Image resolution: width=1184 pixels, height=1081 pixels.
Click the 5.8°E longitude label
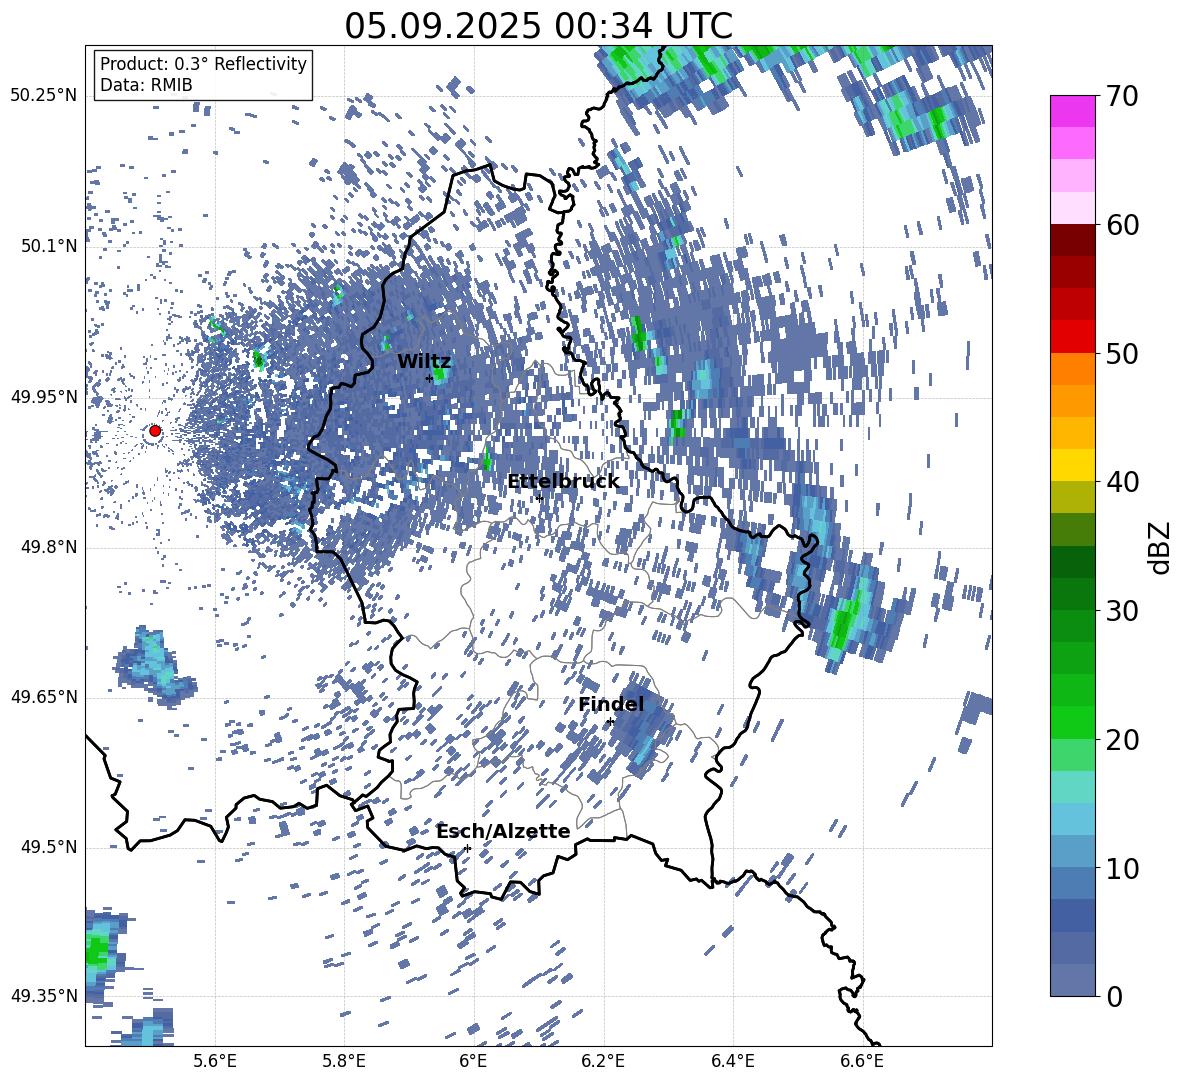[344, 1061]
